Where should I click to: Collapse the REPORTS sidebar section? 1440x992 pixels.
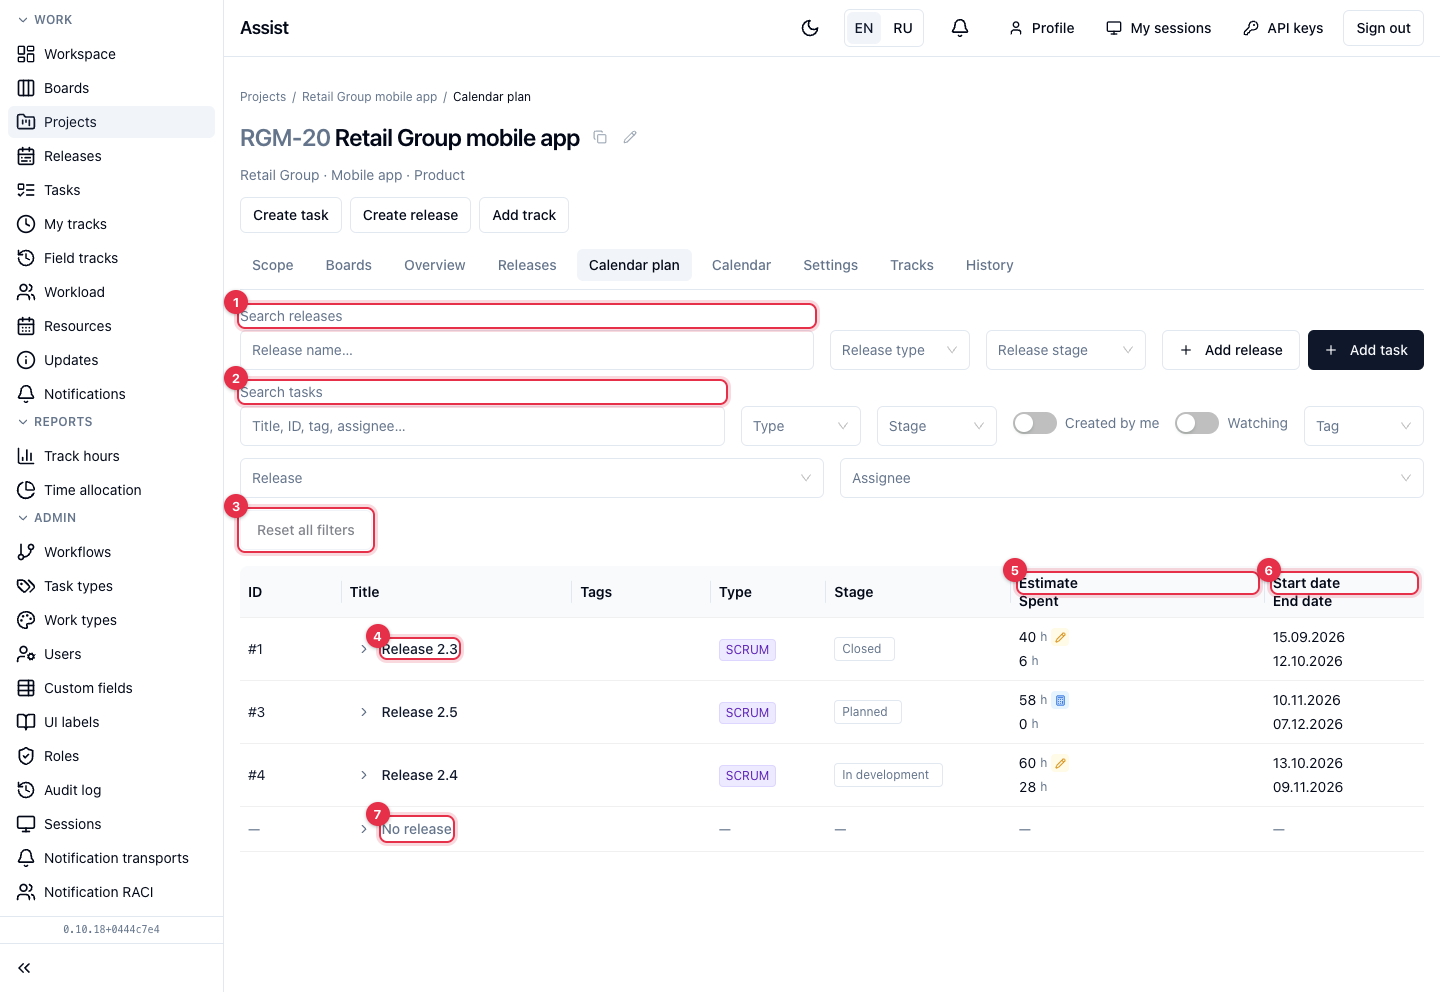pos(56,422)
